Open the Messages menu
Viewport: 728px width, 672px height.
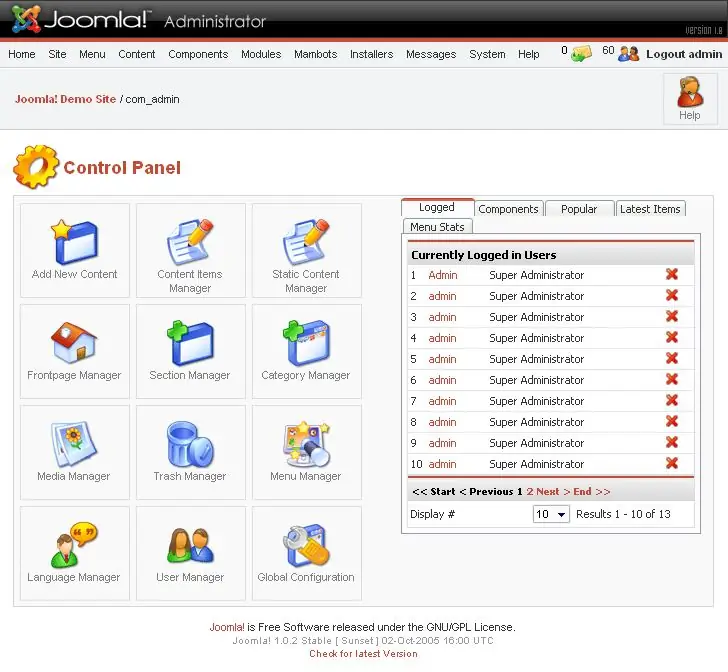(431, 54)
